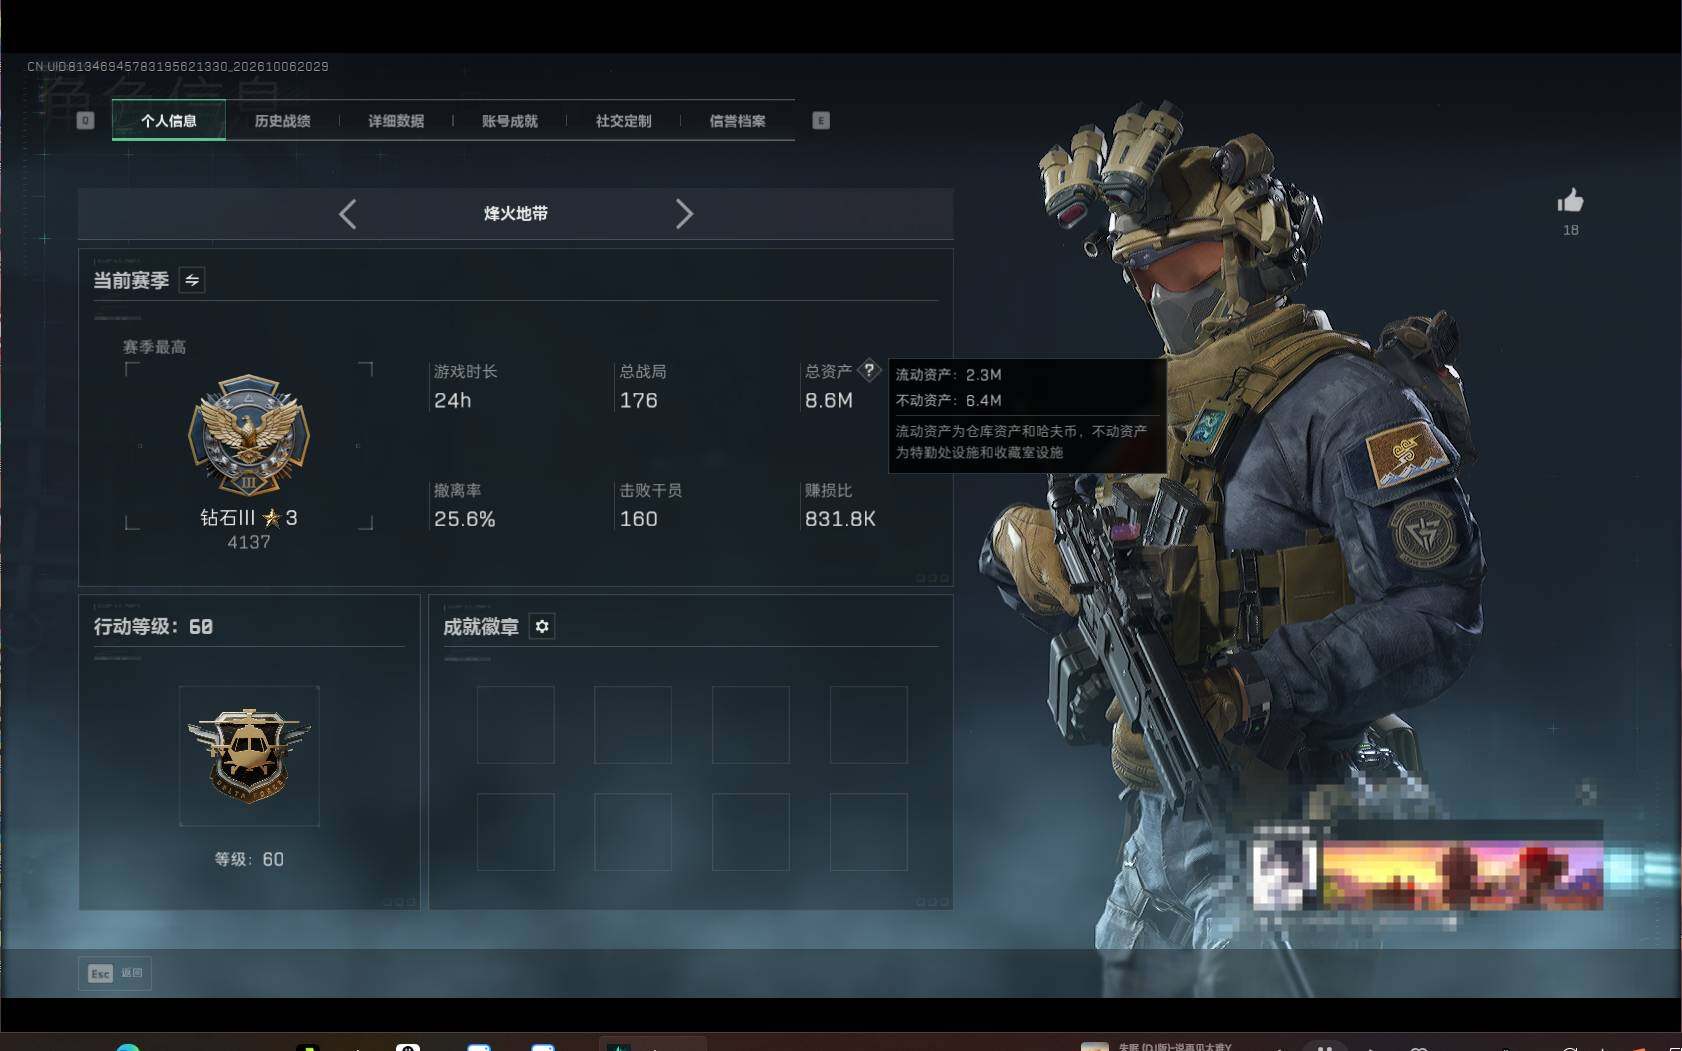
Task: Click the 烽火地带 mode title
Action: click(x=516, y=213)
